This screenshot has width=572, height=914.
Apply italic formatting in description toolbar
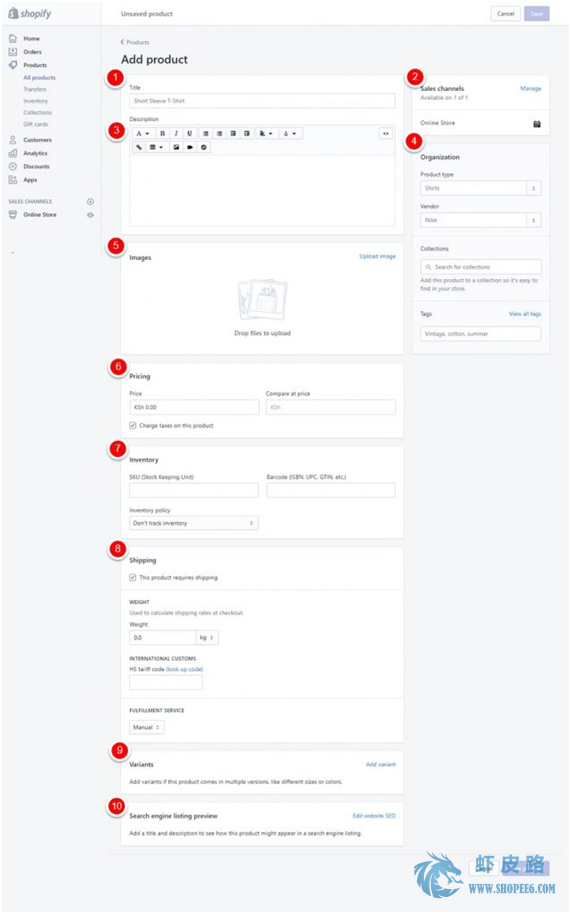(x=176, y=133)
